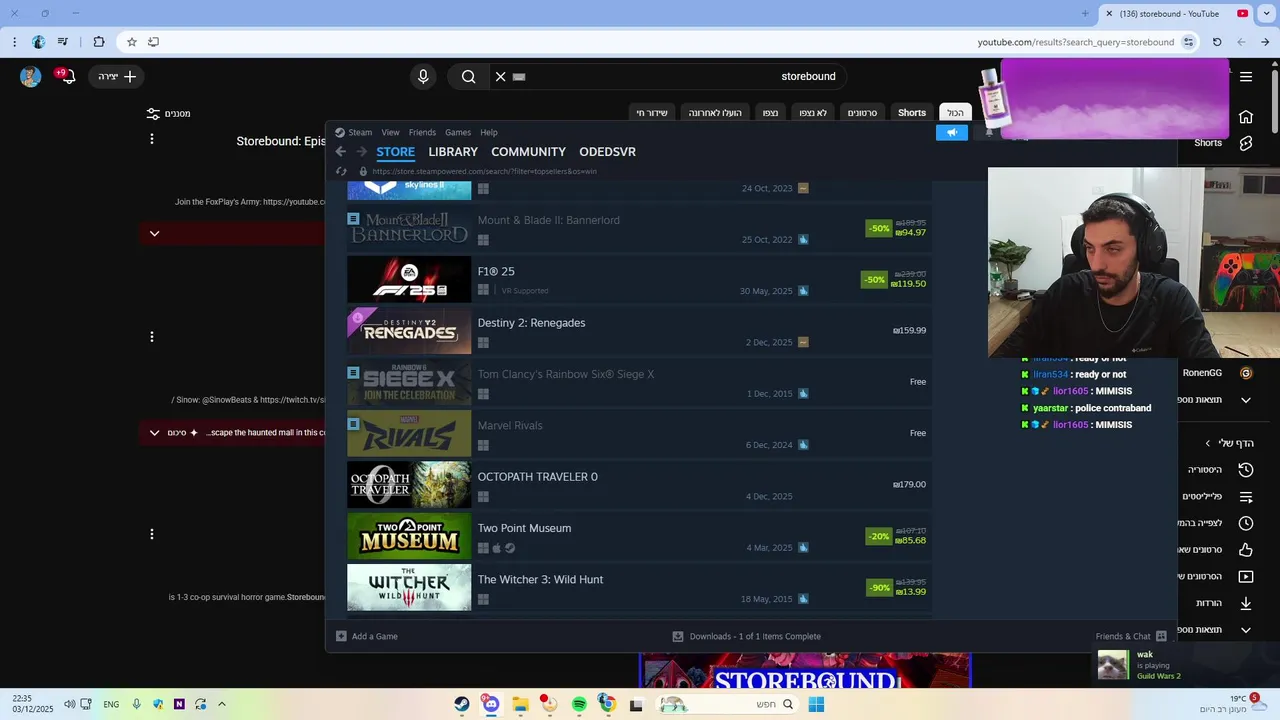Click the Two Point Museum thumbnail
1280x720 pixels.
tap(409, 536)
